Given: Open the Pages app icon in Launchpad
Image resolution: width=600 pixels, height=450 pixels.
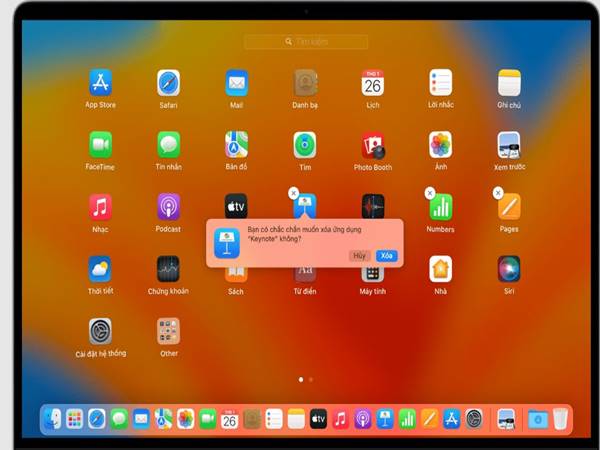Looking at the screenshot, I should click(509, 207).
